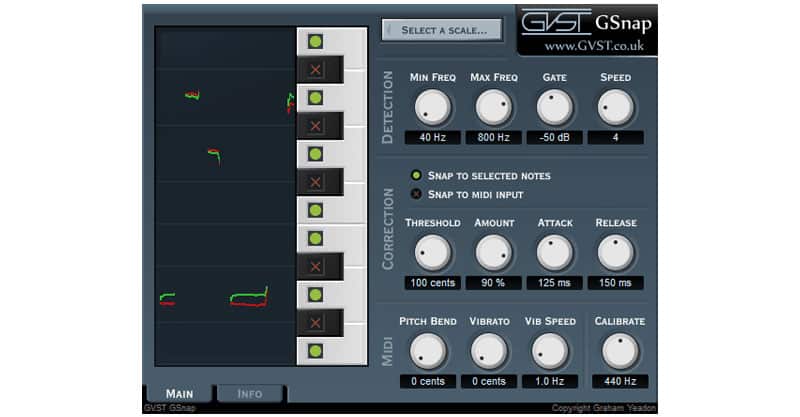The image size is (800, 417).
Task: Toggle green dot on second white key from bottom
Action: 315,295
